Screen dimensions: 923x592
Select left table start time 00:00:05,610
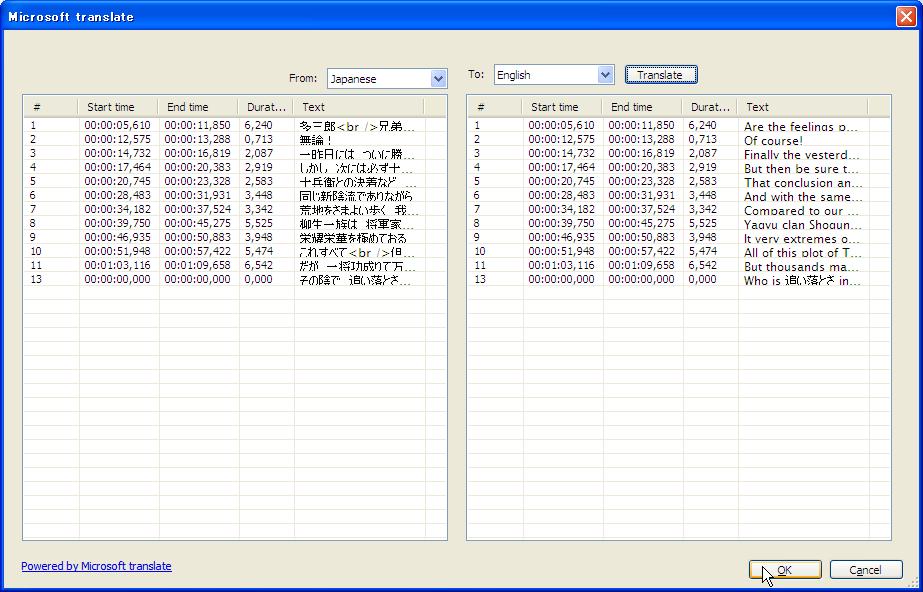click(117, 126)
